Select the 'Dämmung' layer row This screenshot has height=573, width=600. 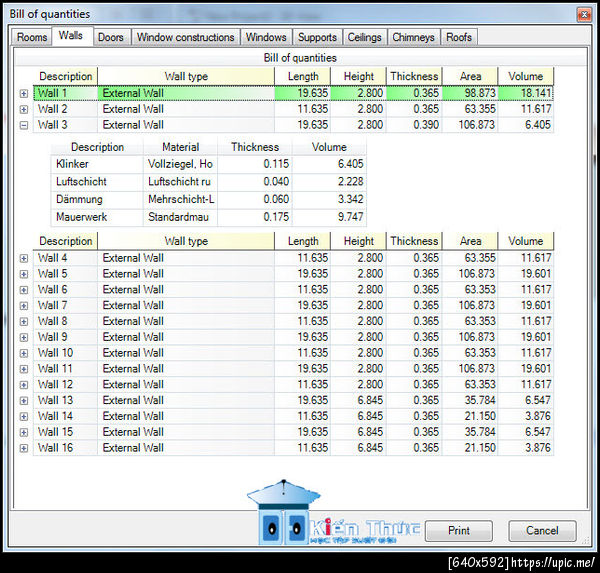click(209, 199)
